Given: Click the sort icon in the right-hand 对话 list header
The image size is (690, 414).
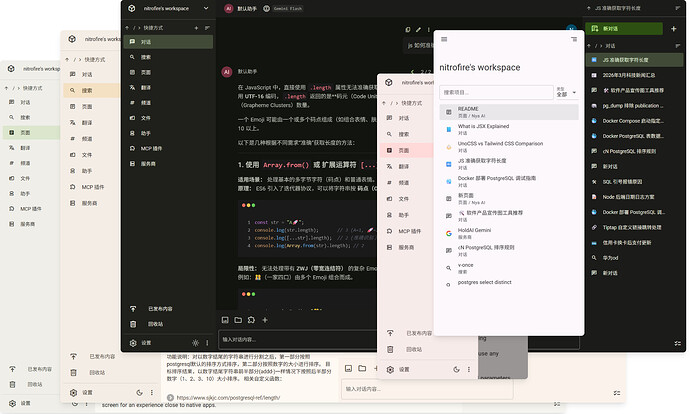Looking at the screenshot, I should (678, 46).
